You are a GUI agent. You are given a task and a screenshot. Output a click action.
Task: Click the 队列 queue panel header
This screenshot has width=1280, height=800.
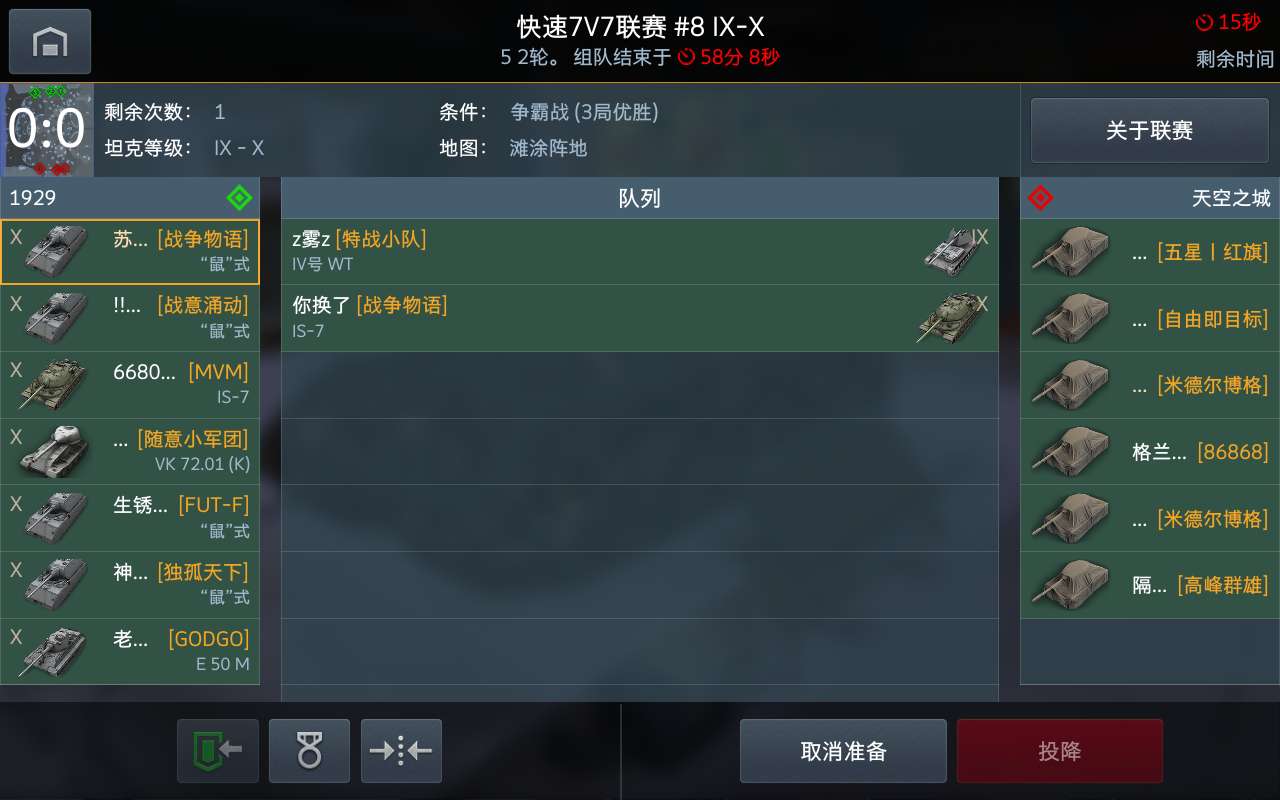pos(640,198)
